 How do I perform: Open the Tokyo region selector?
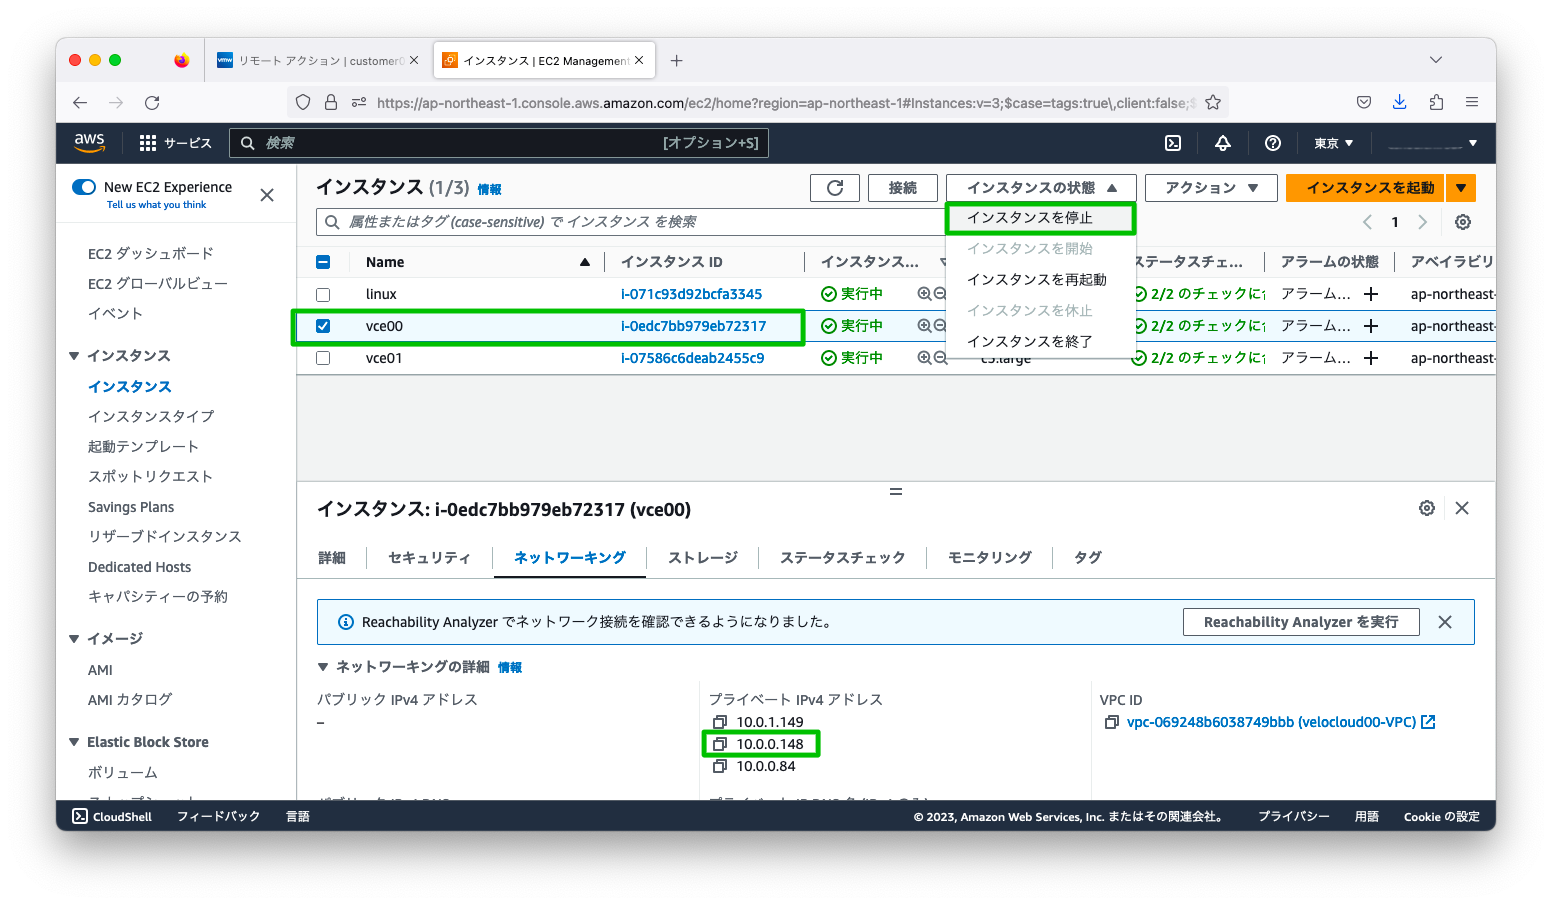coord(1334,143)
